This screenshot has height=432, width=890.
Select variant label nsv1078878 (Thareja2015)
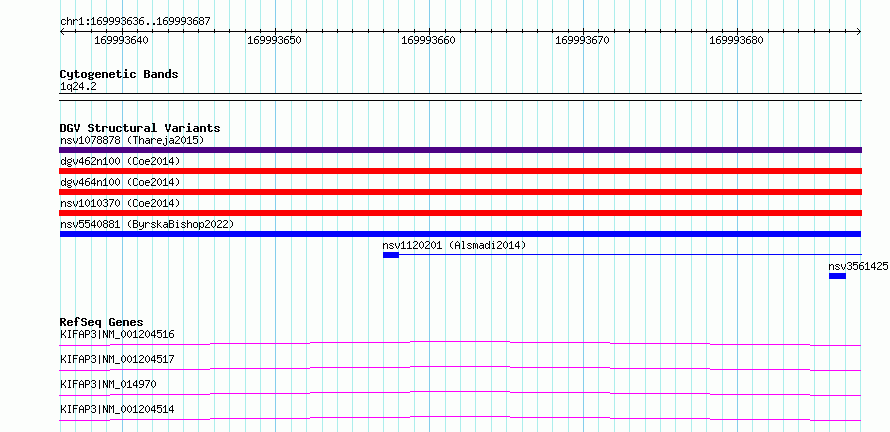click(x=132, y=140)
